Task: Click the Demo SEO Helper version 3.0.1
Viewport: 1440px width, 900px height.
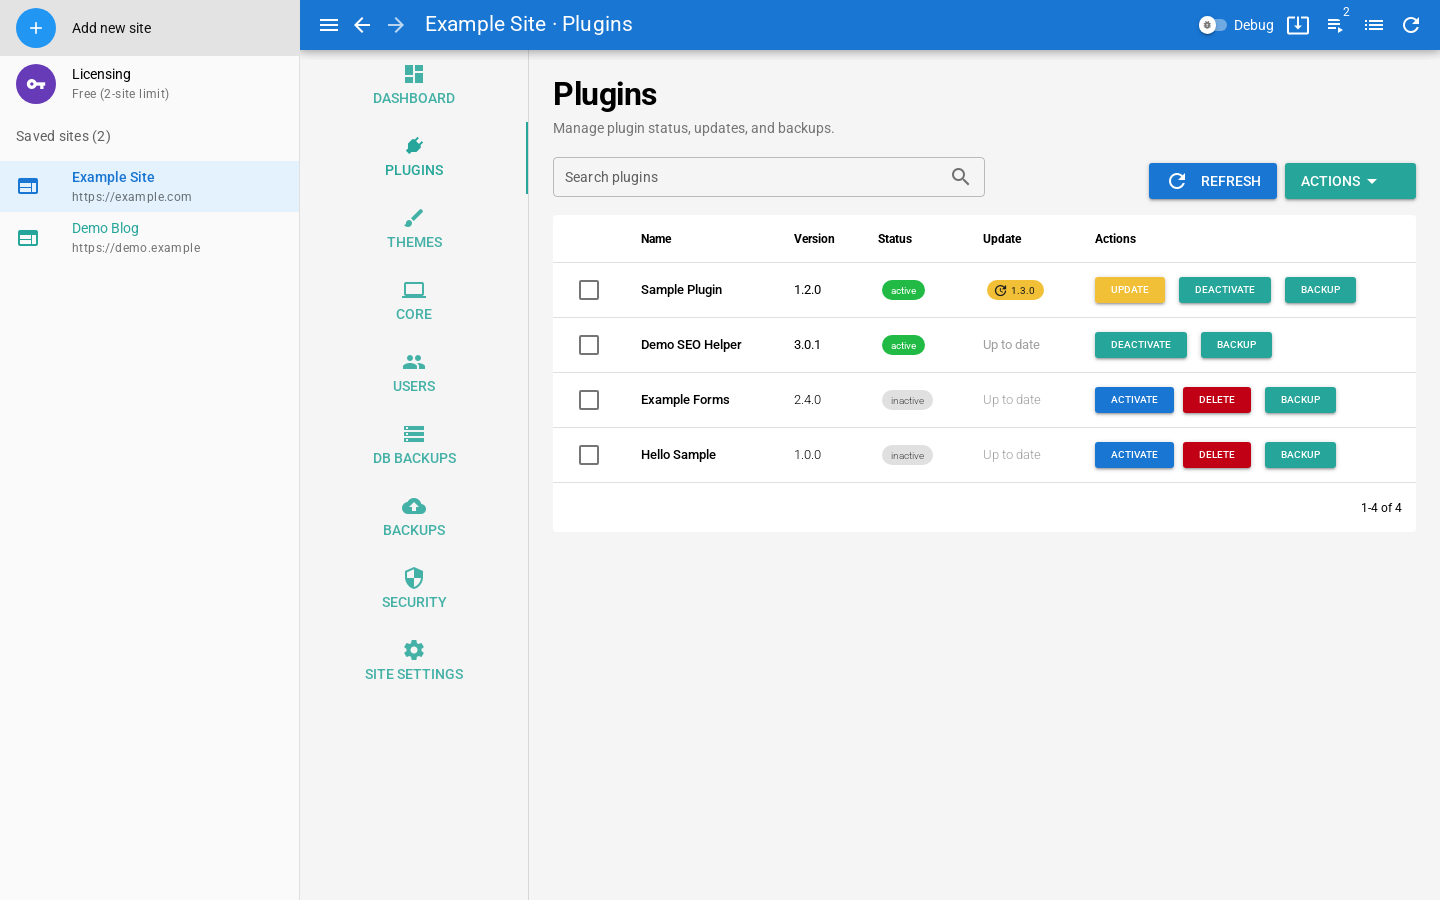Action: coord(807,345)
